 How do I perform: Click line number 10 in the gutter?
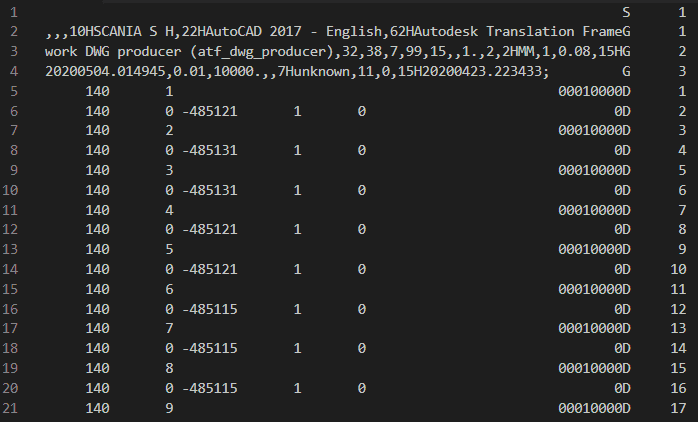pyautogui.click(x=10, y=190)
